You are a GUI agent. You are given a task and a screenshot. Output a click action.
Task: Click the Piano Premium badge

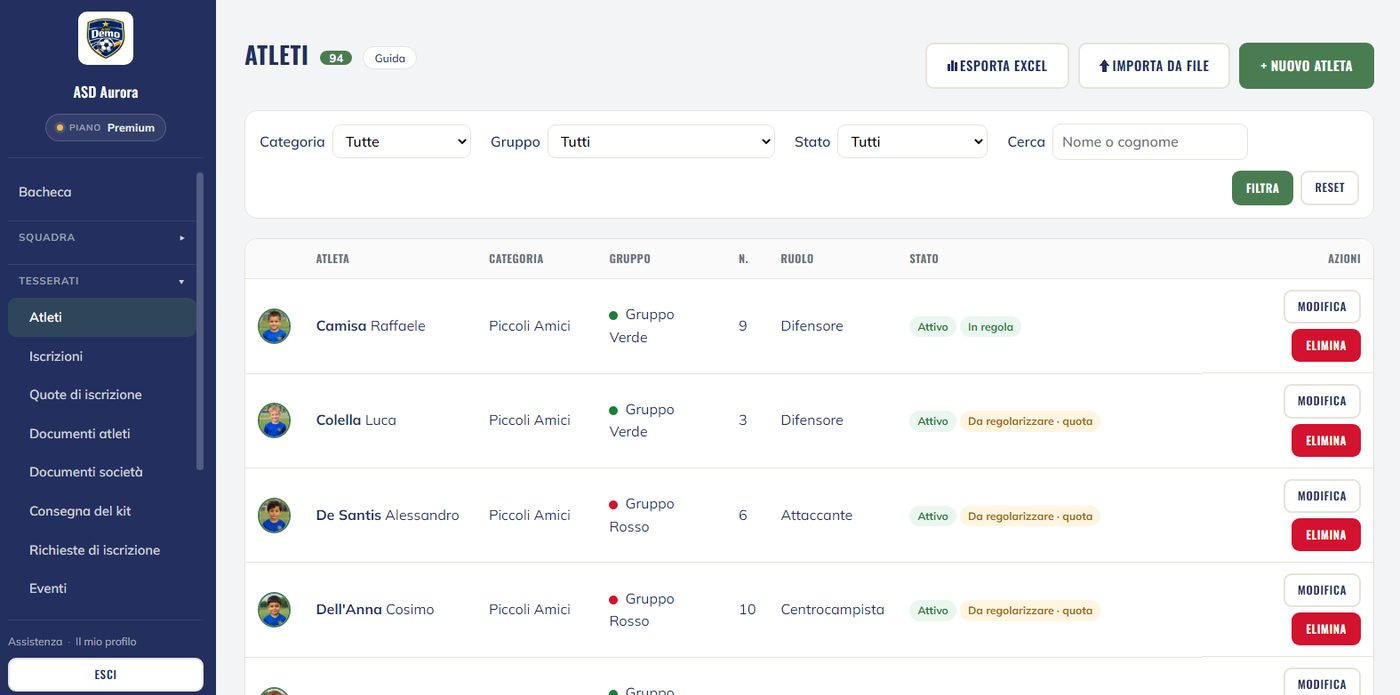click(106, 128)
